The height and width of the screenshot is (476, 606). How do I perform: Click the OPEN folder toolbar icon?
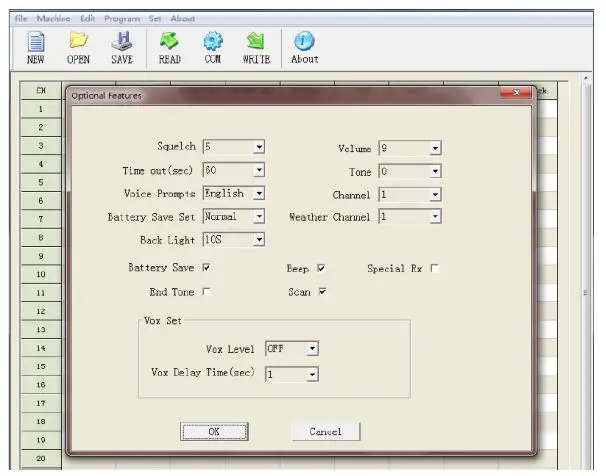[78, 48]
